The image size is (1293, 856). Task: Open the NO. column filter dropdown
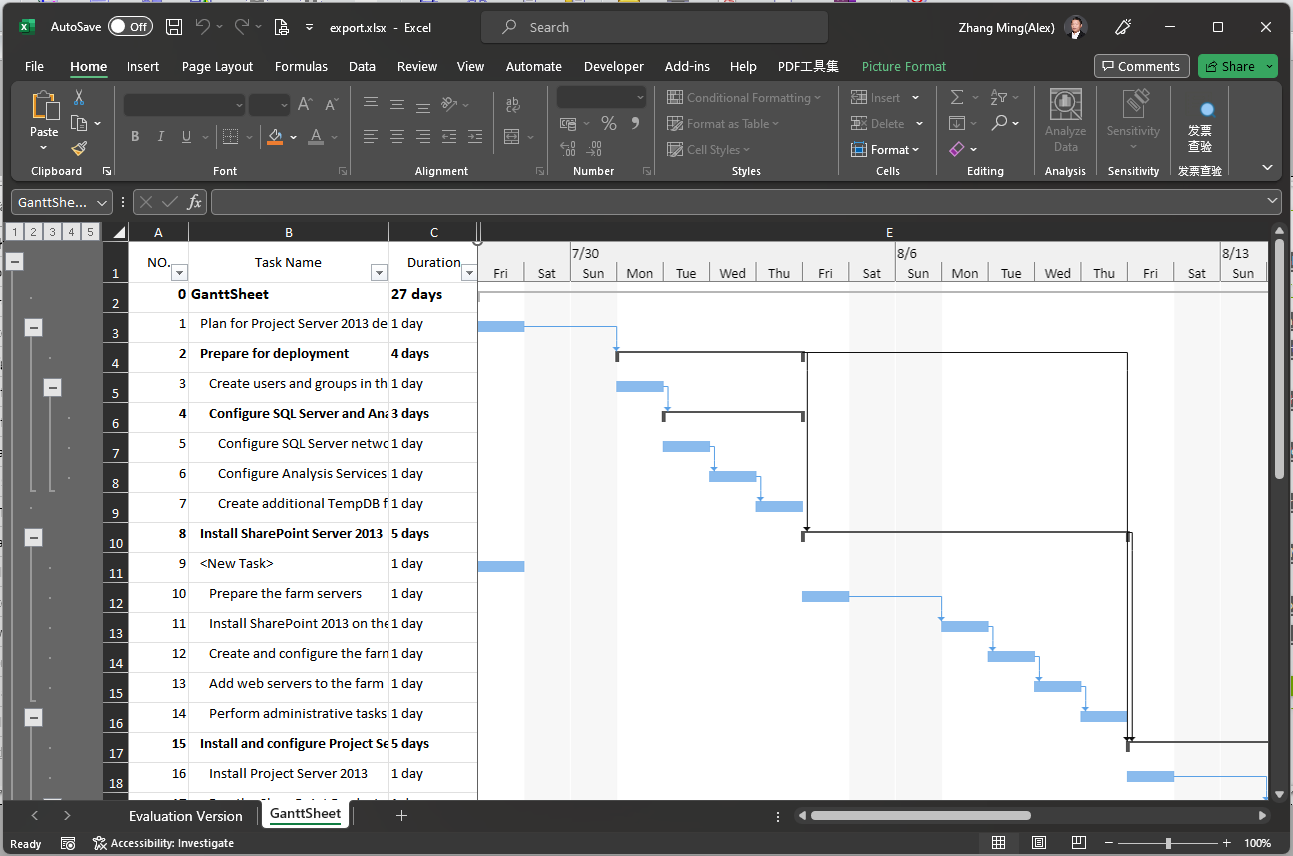point(179,272)
